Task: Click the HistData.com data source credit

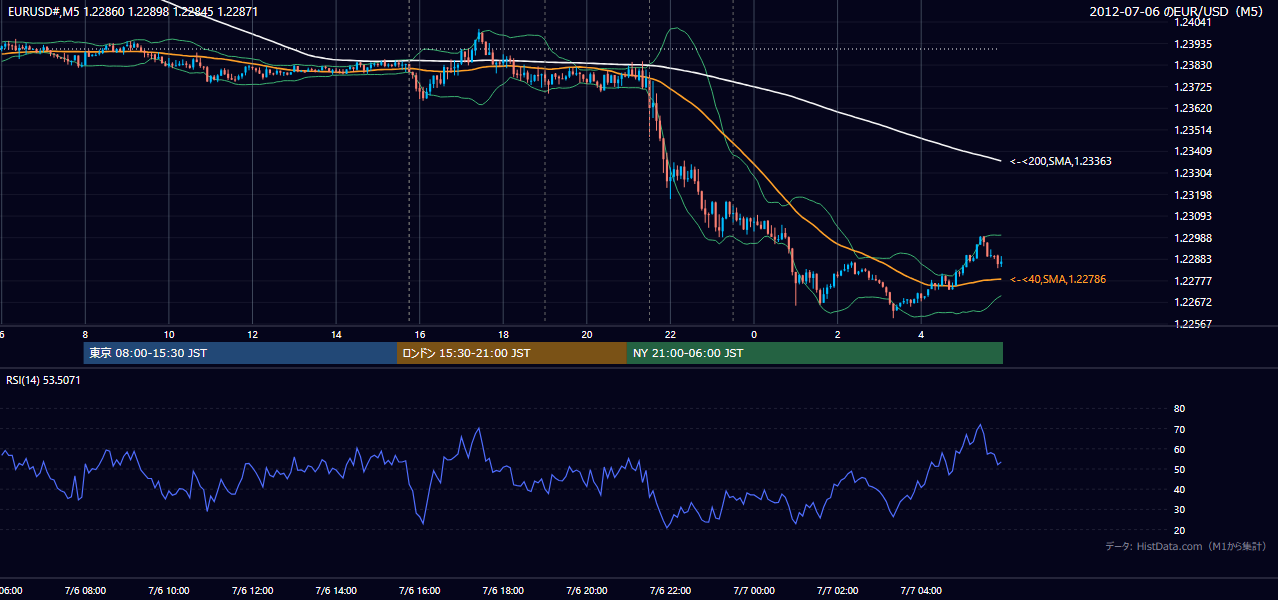Action: pos(1186,546)
